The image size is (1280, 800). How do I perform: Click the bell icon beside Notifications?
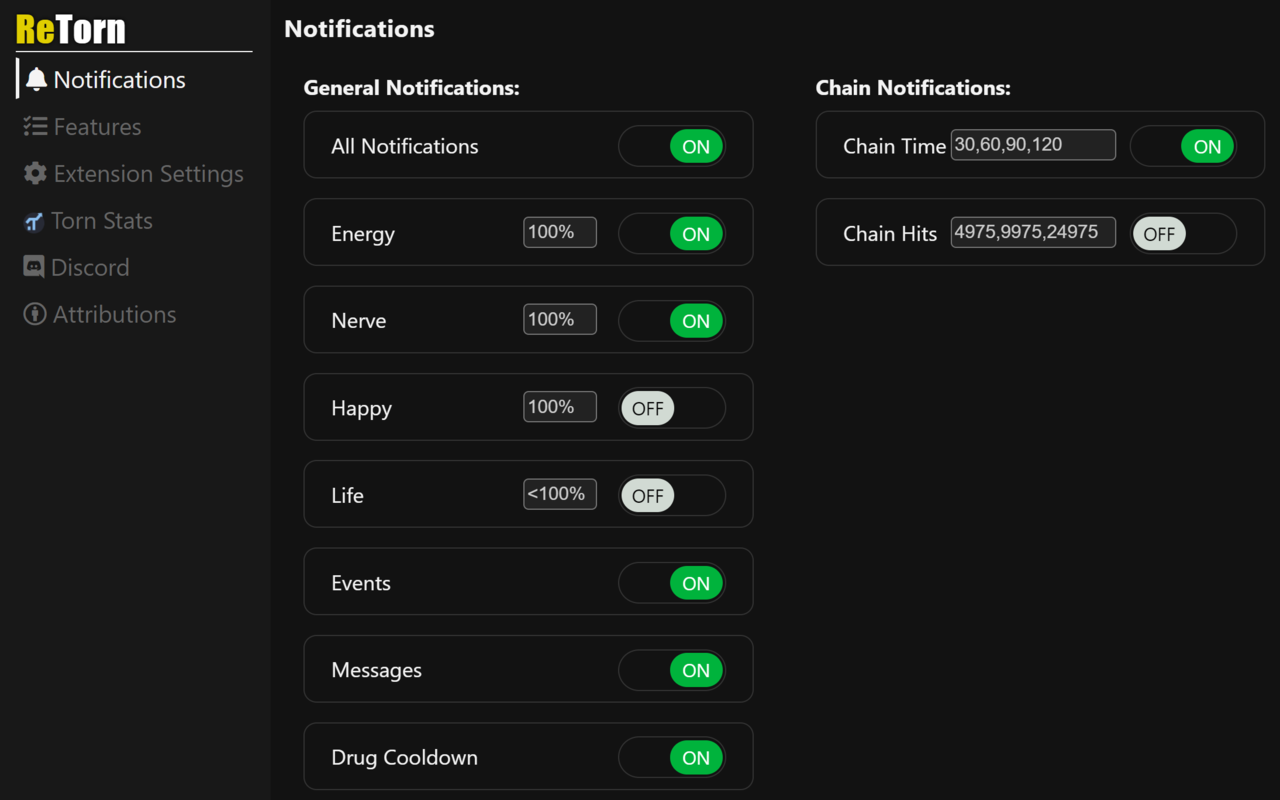coord(37,80)
